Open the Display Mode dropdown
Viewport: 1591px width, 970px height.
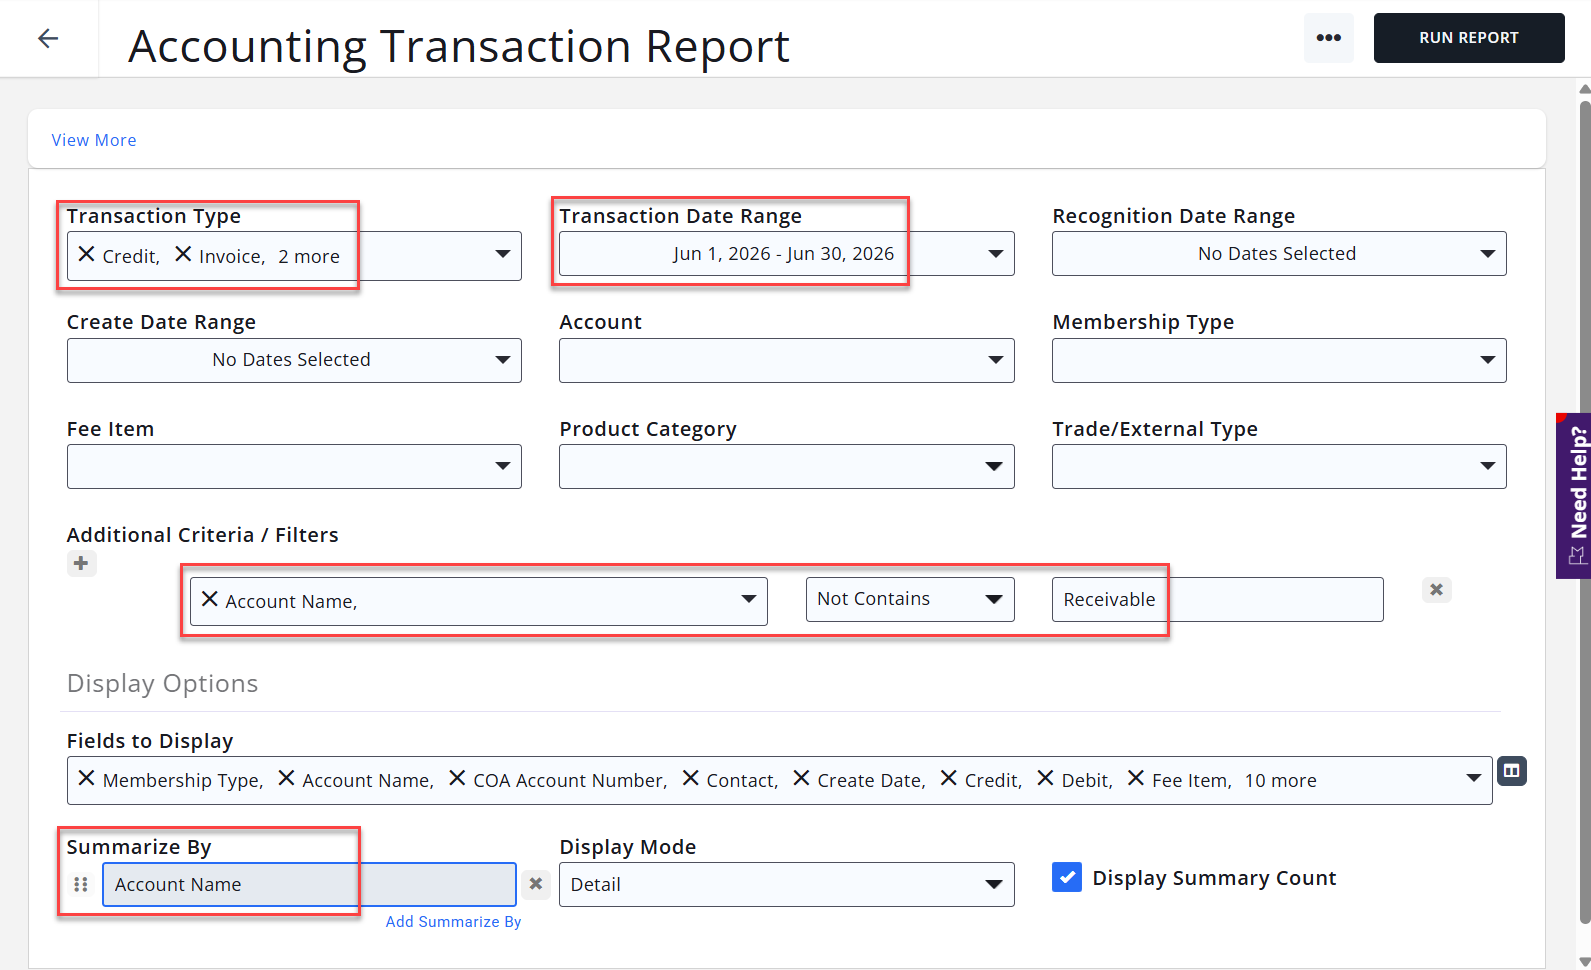tap(786, 885)
